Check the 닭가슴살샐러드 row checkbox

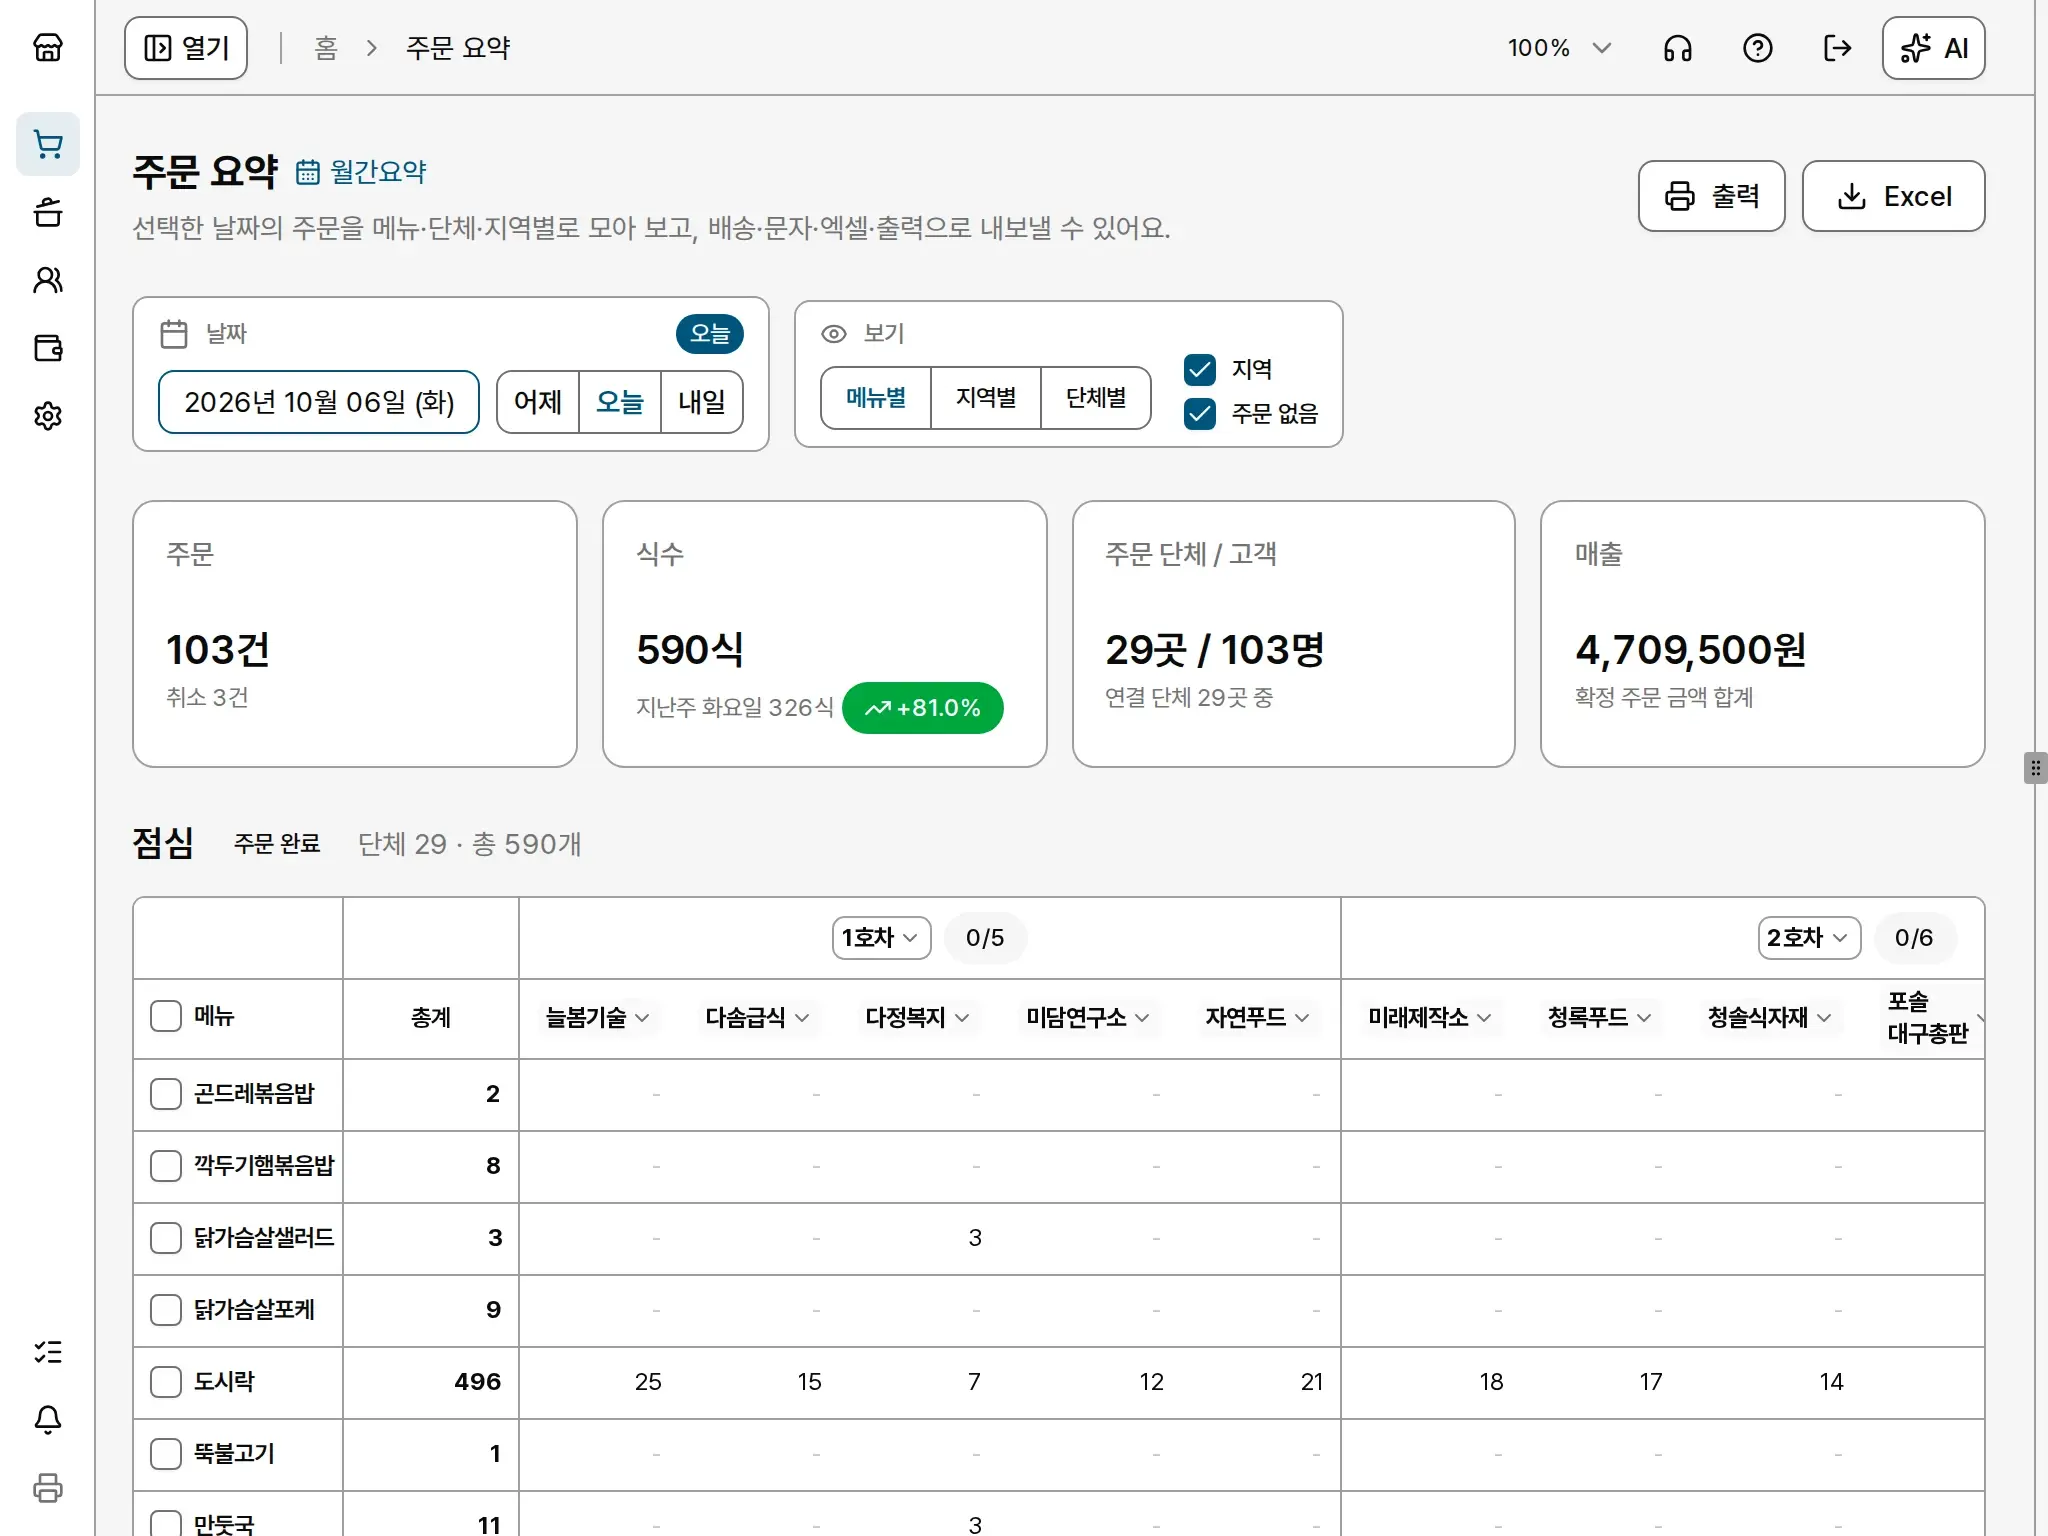pyautogui.click(x=166, y=1238)
